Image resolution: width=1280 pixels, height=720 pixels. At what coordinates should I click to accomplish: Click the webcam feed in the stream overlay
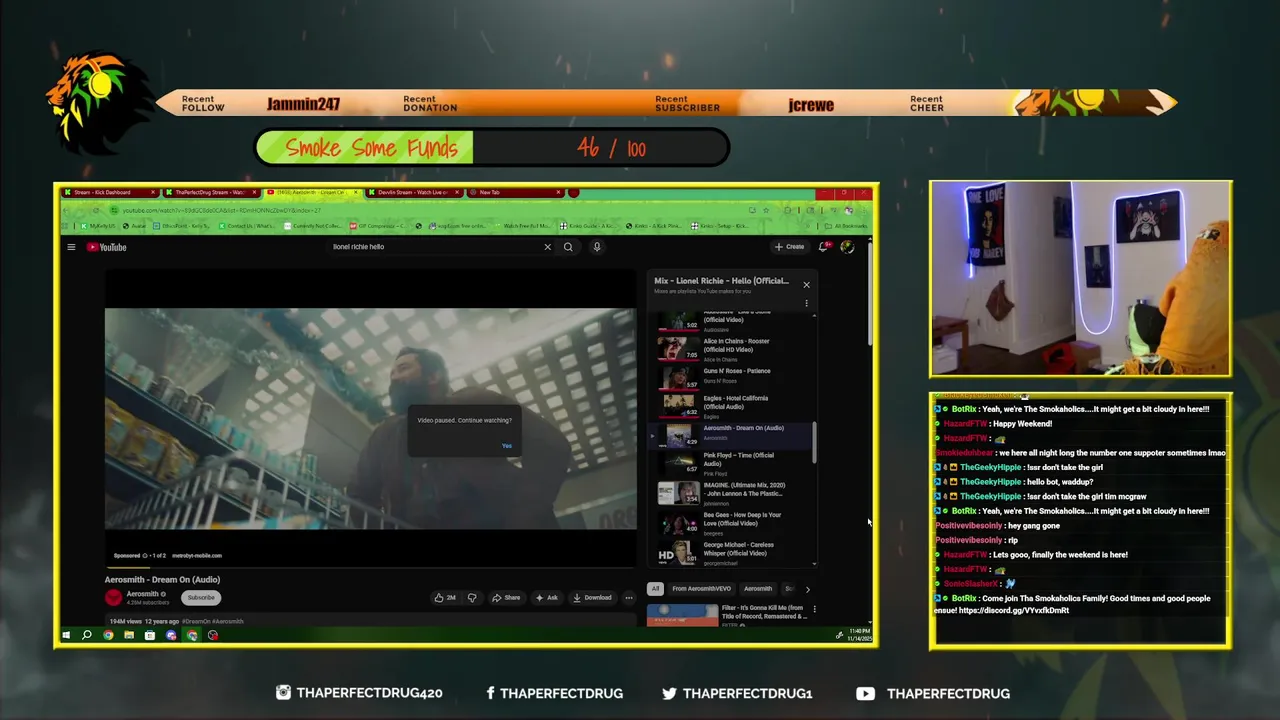pos(1081,279)
